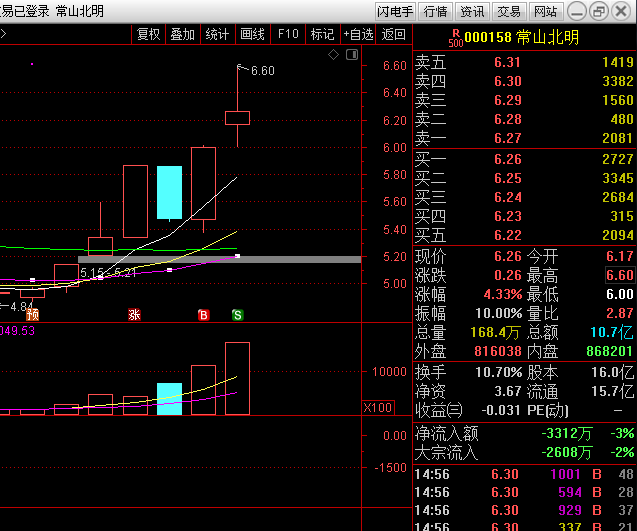637x531 pixels.
Task: Expand the left arrow chevron in toolbar
Action: tap(3, 34)
